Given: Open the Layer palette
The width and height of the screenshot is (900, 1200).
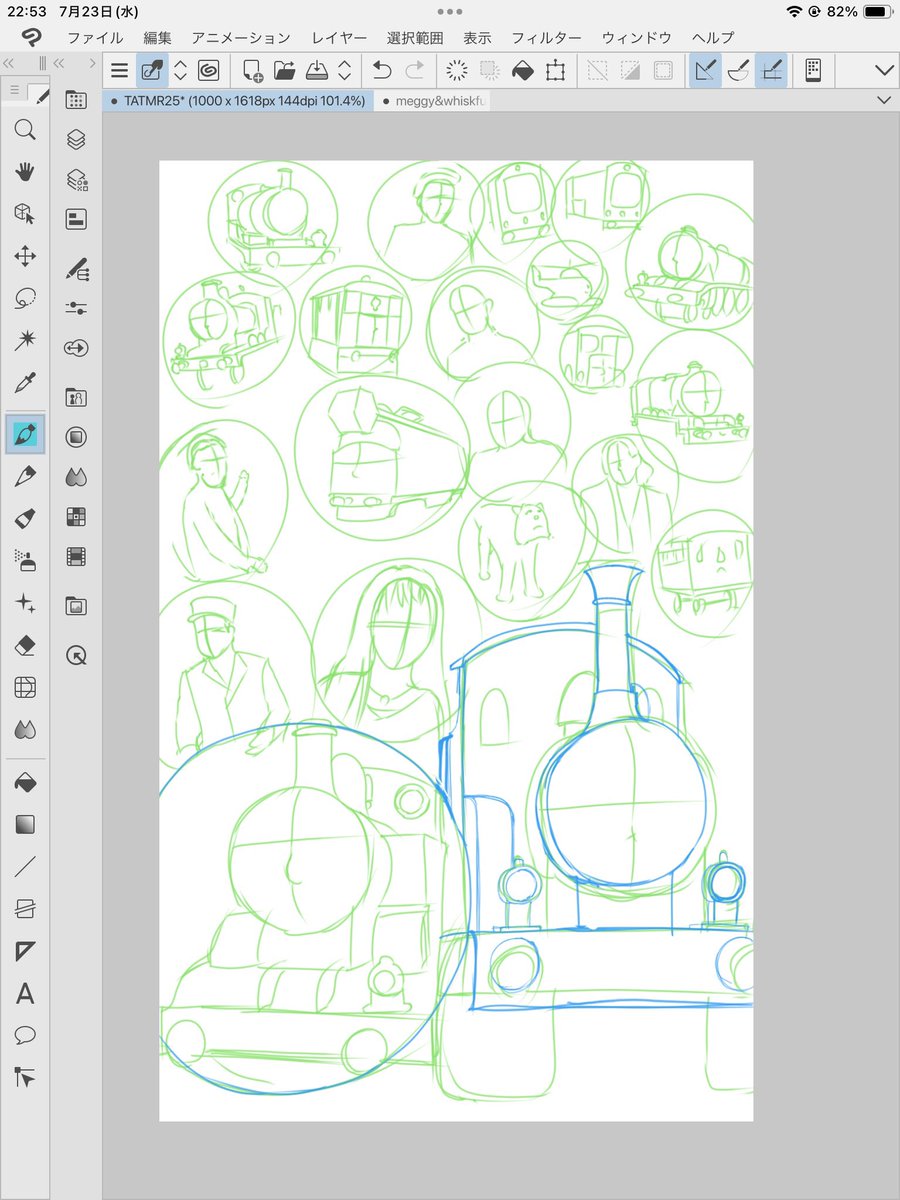Looking at the screenshot, I should [75, 140].
